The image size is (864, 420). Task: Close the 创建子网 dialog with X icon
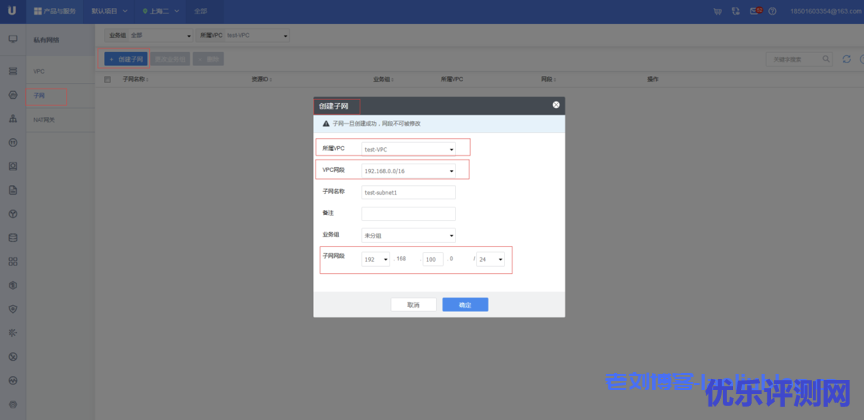tap(556, 105)
